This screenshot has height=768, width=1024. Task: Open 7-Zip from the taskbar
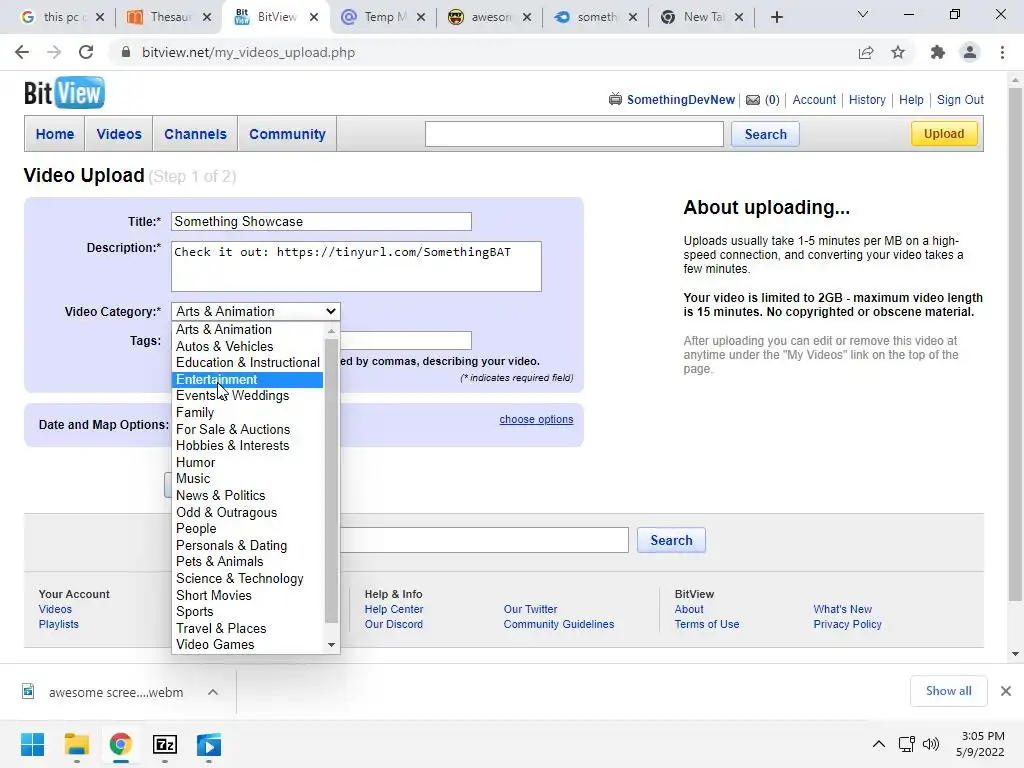pos(165,744)
